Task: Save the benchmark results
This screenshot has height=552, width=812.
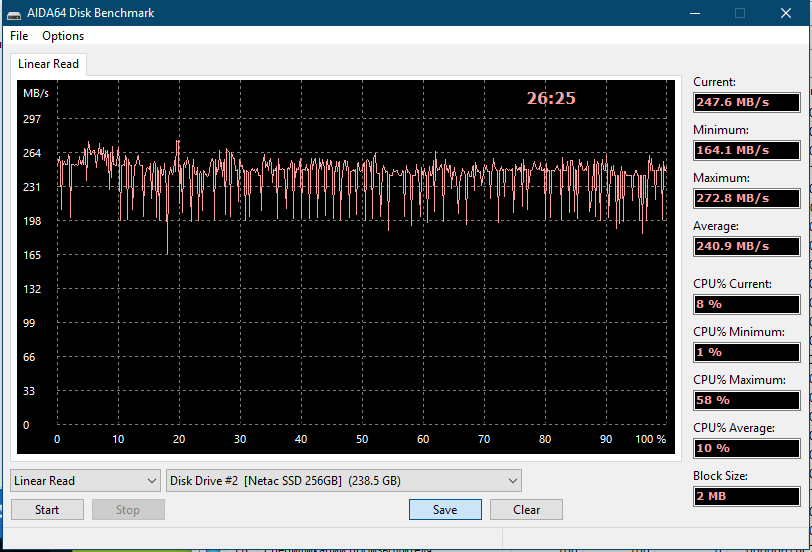Action: 445,510
